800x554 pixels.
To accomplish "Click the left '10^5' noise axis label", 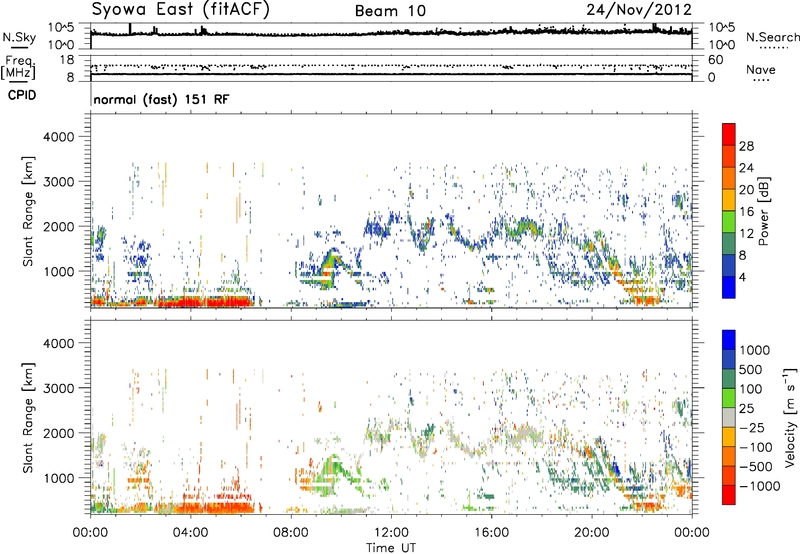I will 61,27.
